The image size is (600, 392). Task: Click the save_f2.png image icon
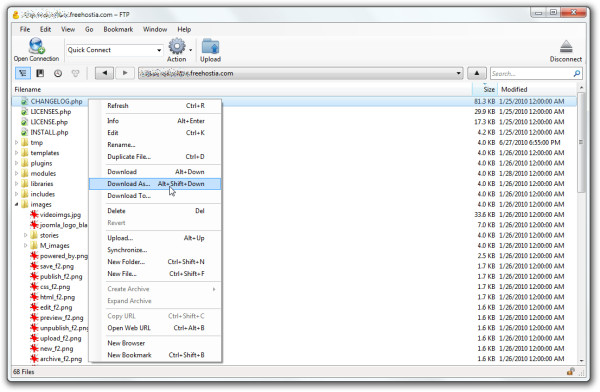[x=34, y=266]
